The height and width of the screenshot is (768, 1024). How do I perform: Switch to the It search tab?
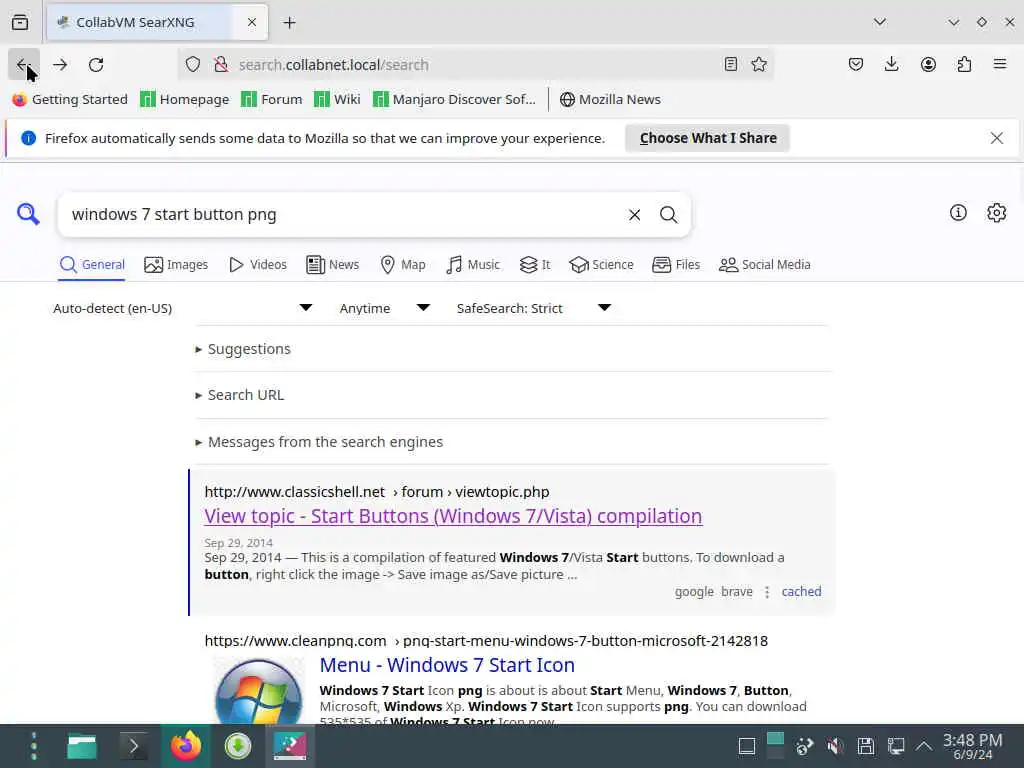(x=535, y=264)
